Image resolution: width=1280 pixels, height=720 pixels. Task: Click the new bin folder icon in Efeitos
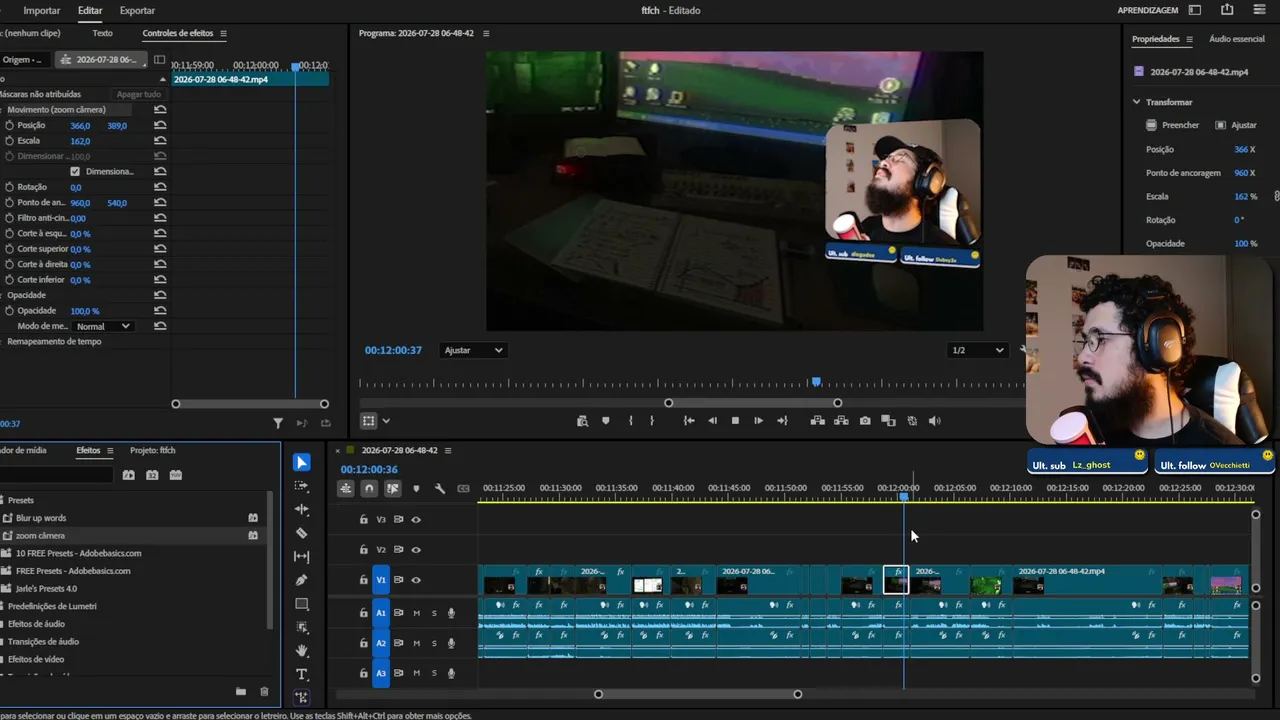241,691
